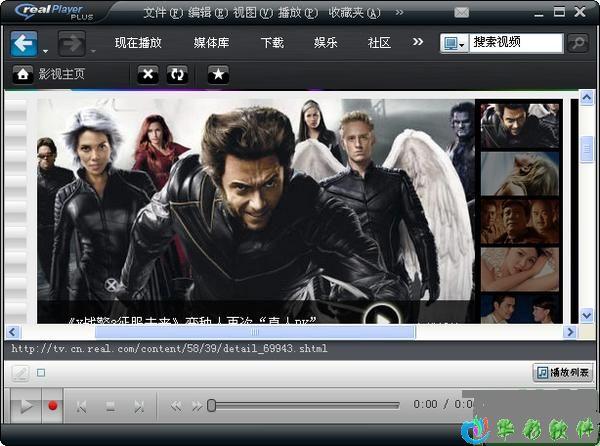Go to the 影视主页 home icon
The width and height of the screenshot is (600, 446).
[x=23, y=74]
